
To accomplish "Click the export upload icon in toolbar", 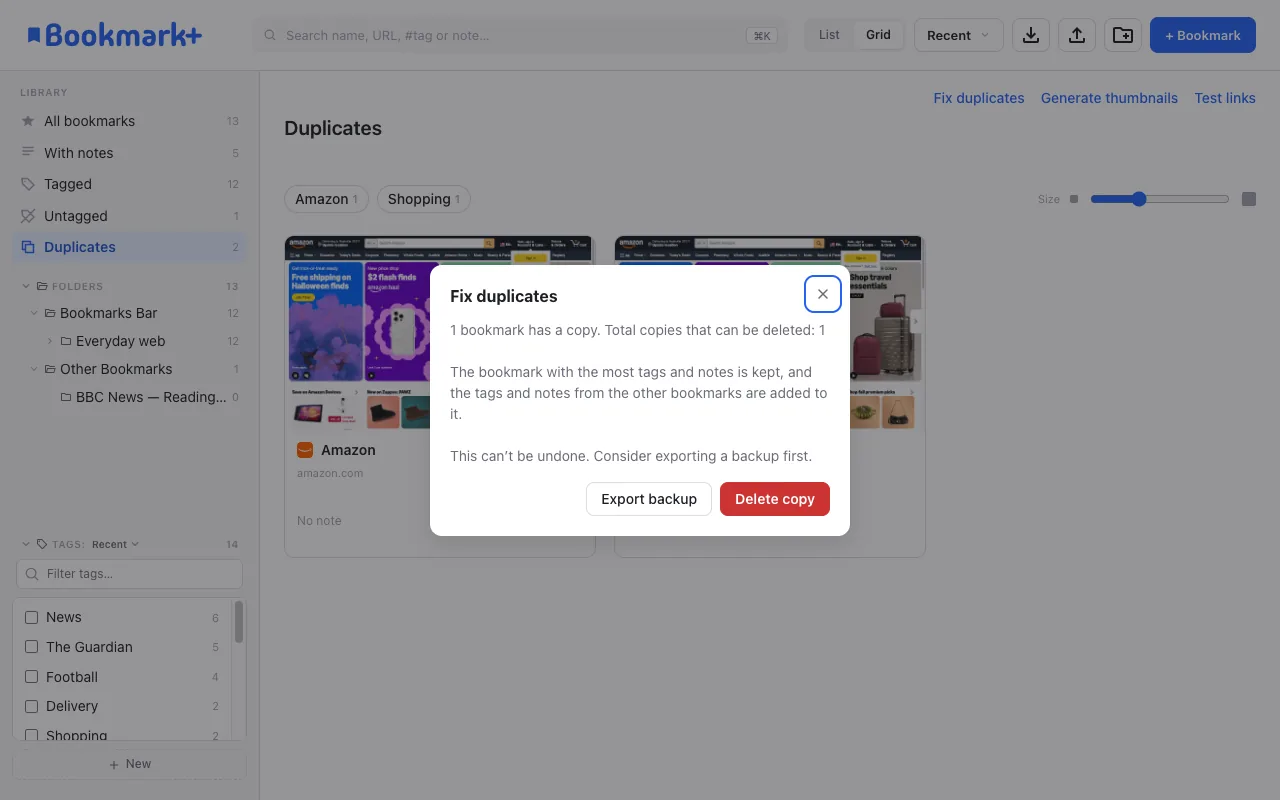I will point(1077,35).
